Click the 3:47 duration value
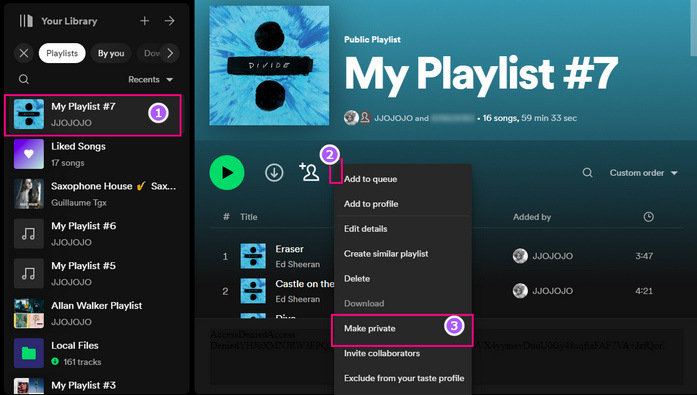This screenshot has width=697, height=395. click(644, 256)
